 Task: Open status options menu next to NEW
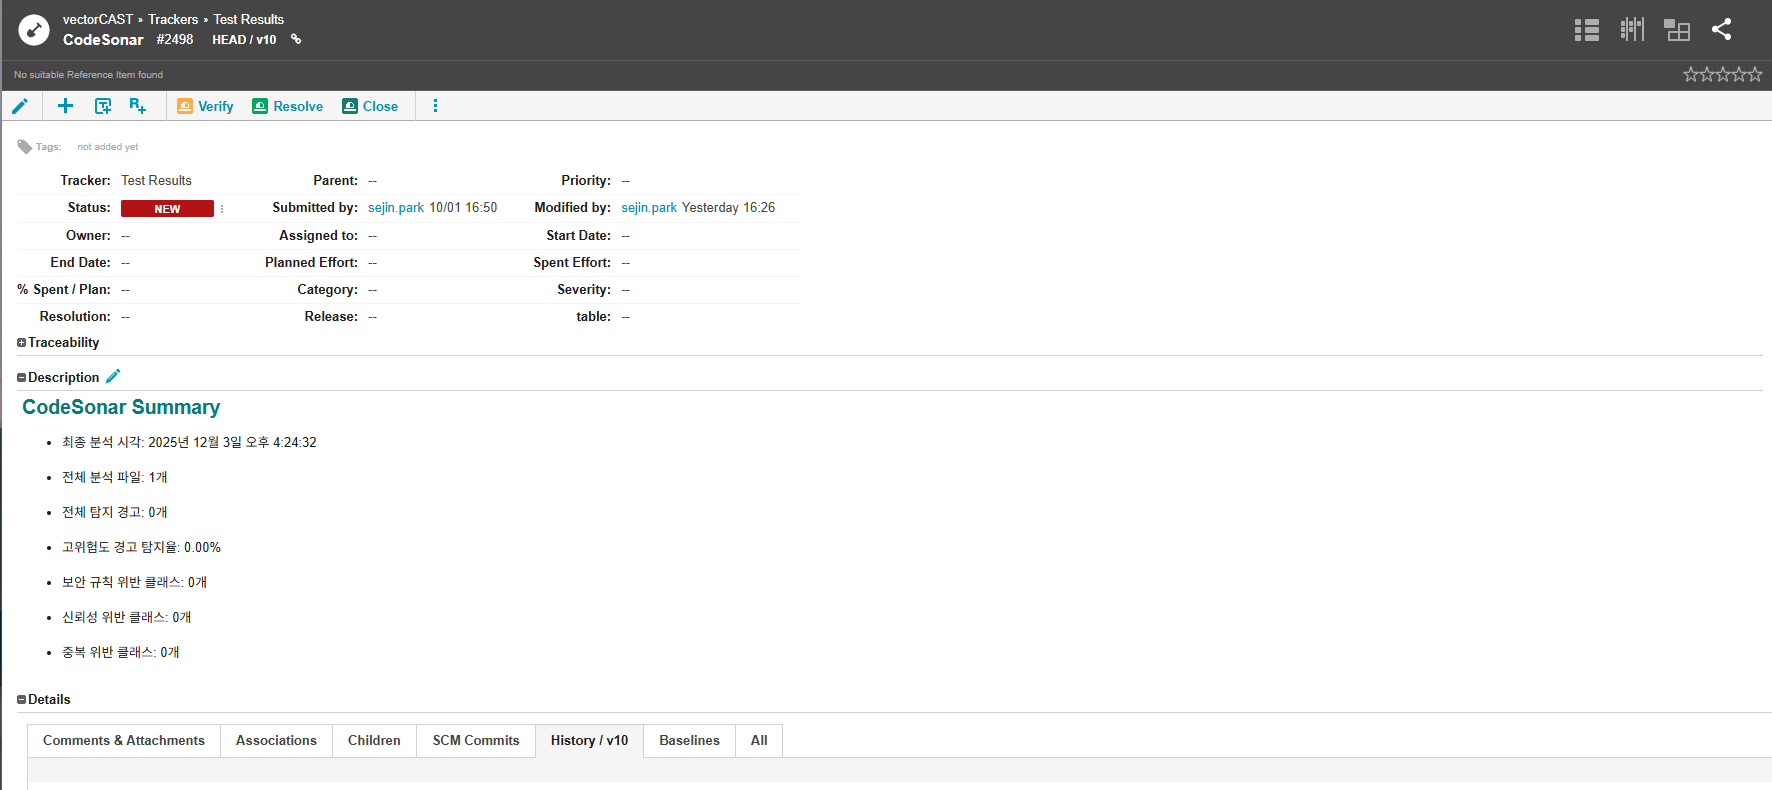click(222, 208)
